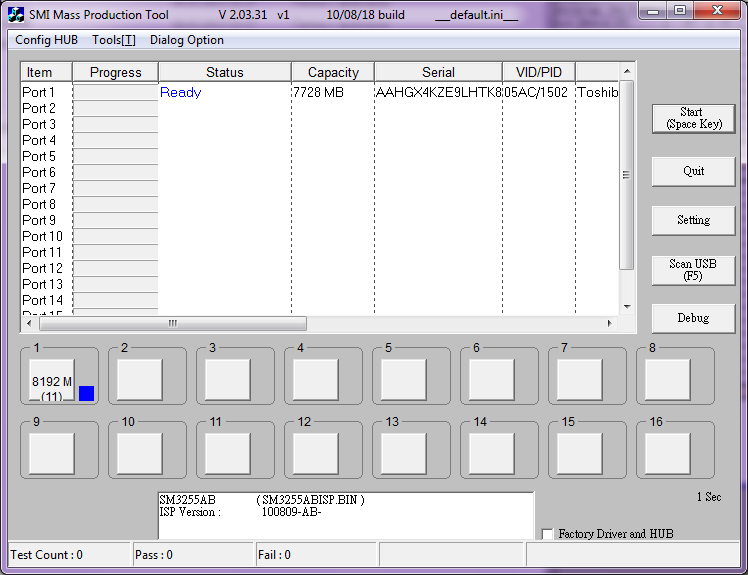Select the Port 5 row
This screenshot has height=575, width=748.
[x=320, y=156]
